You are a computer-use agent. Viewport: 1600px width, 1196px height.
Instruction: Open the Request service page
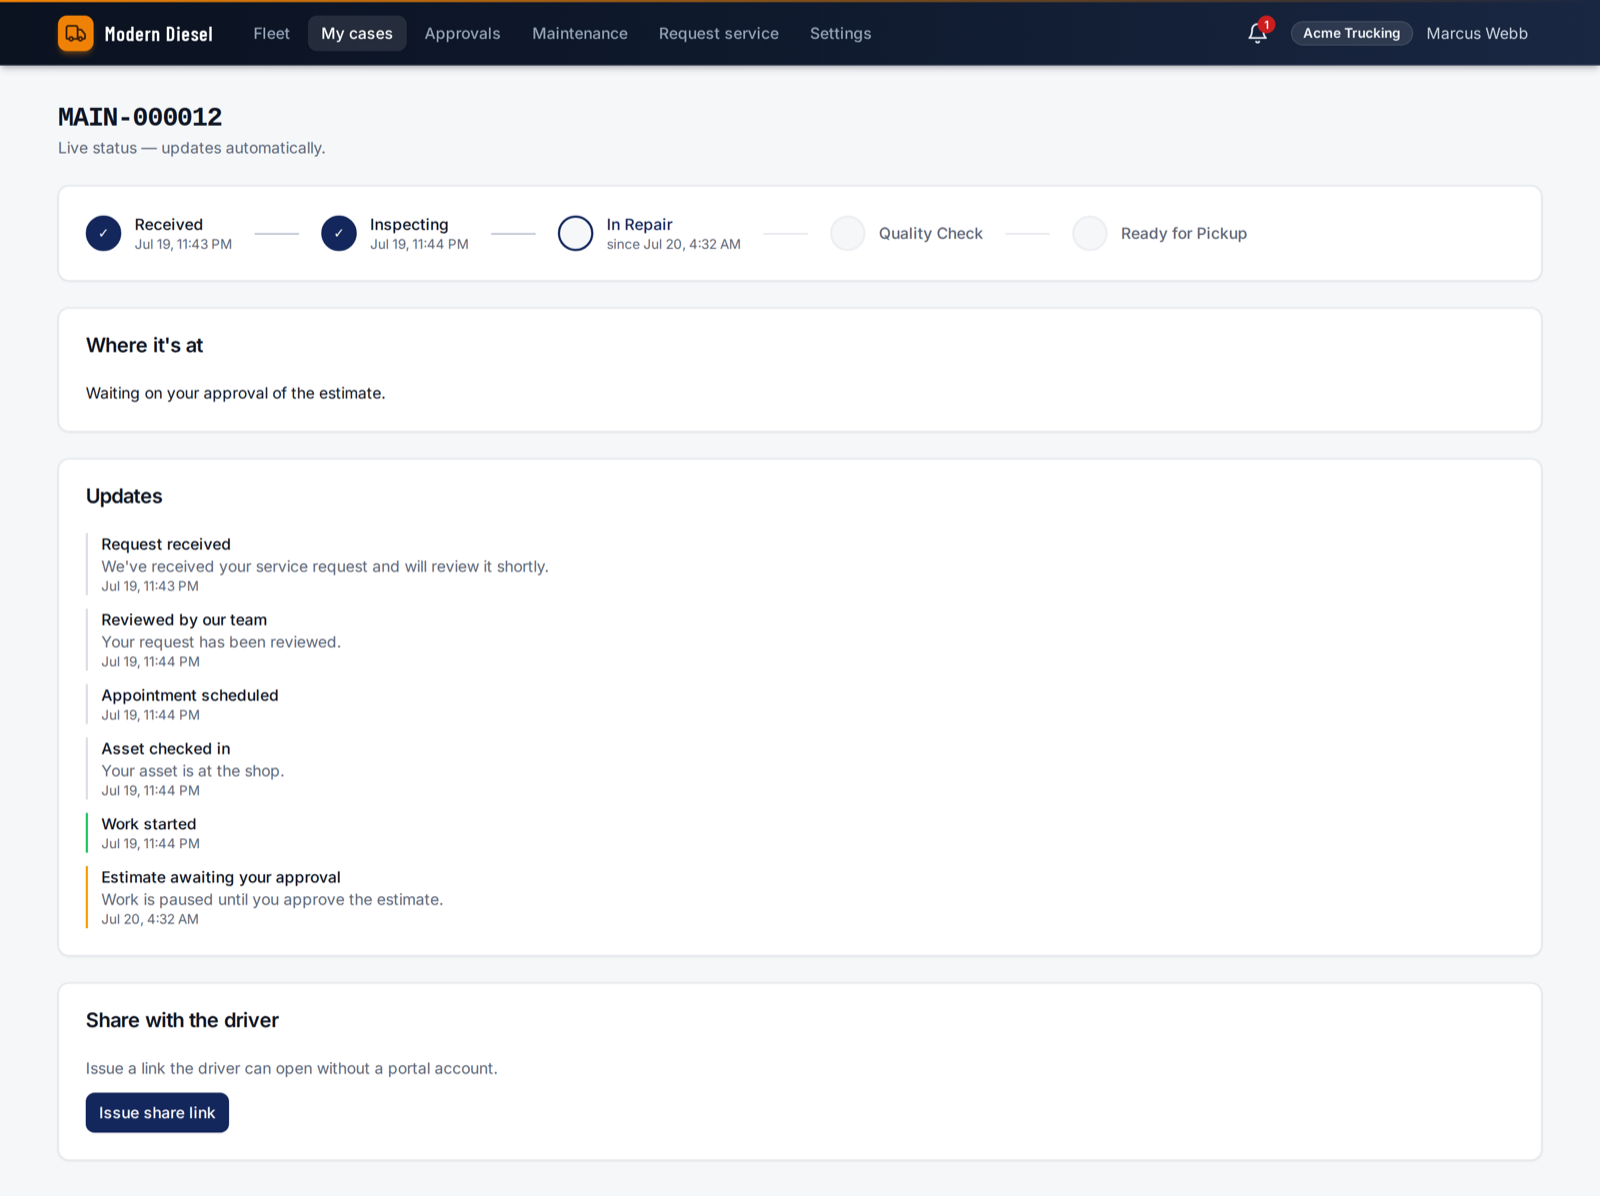pos(718,33)
